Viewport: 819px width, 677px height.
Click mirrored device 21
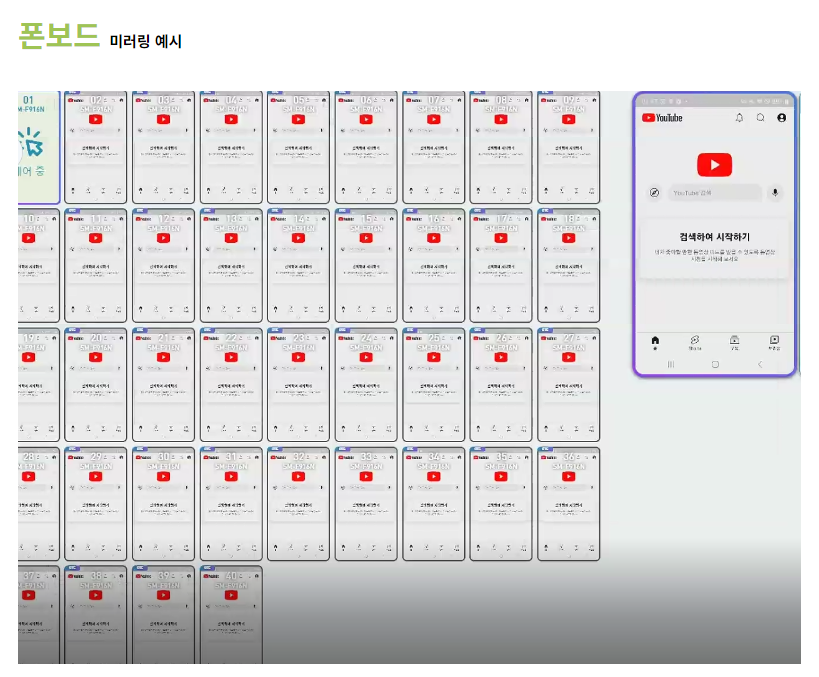[x=163, y=384]
